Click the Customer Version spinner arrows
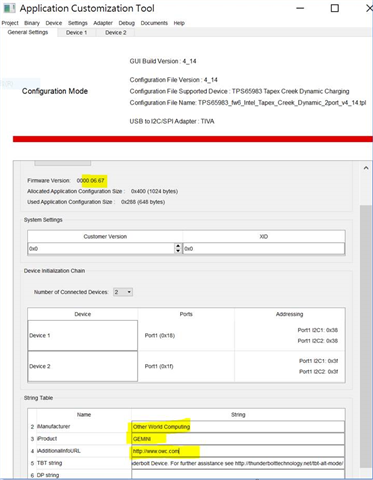This screenshot has width=373, height=480. click(178, 248)
